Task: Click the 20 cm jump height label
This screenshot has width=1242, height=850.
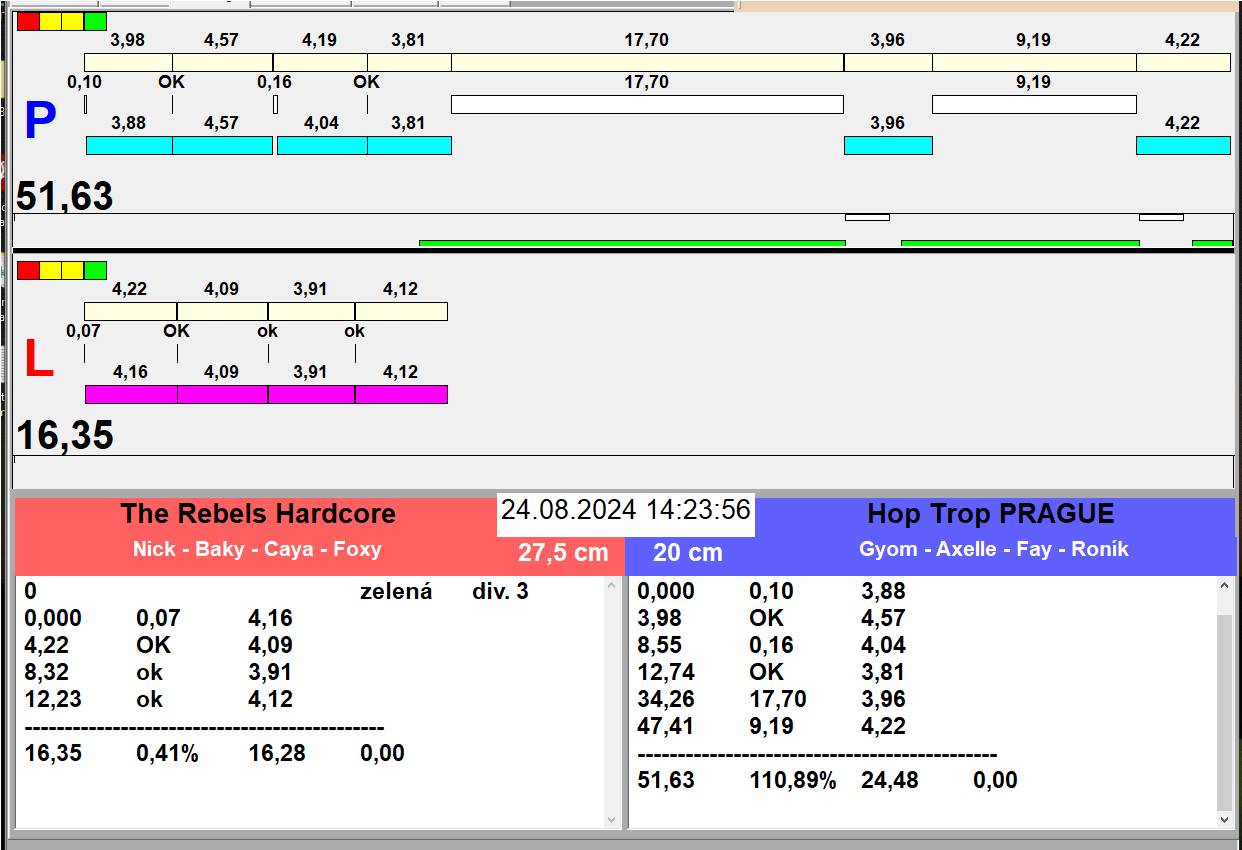Action: pos(687,553)
